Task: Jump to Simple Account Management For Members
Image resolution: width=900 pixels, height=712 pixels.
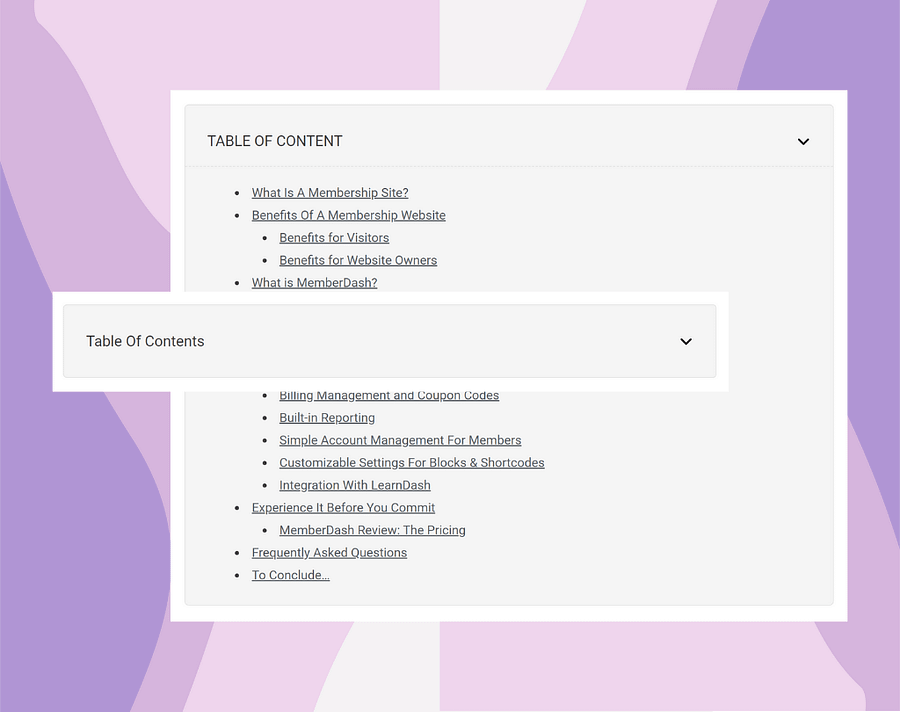Action: tap(400, 440)
